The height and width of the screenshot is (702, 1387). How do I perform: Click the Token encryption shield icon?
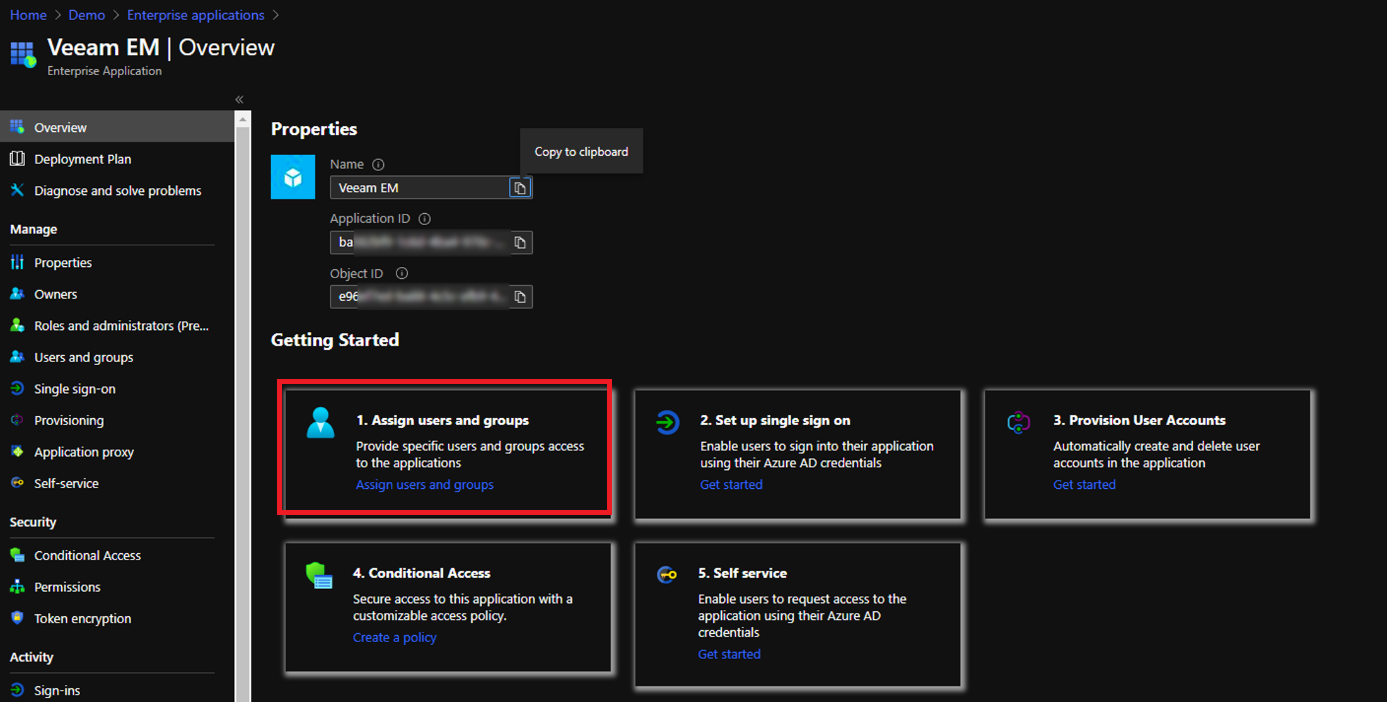[17, 618]
